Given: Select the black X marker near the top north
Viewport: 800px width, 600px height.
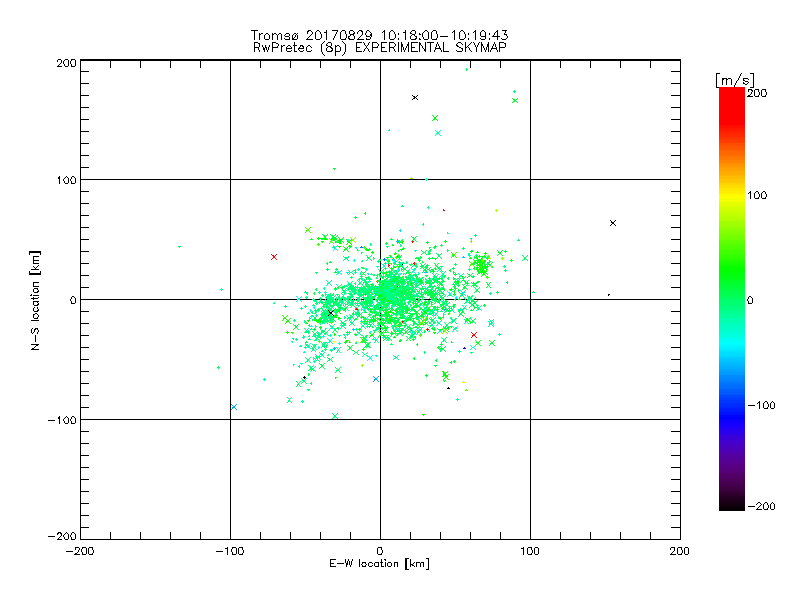Looking at the screenshot, I should pos(415,97).
